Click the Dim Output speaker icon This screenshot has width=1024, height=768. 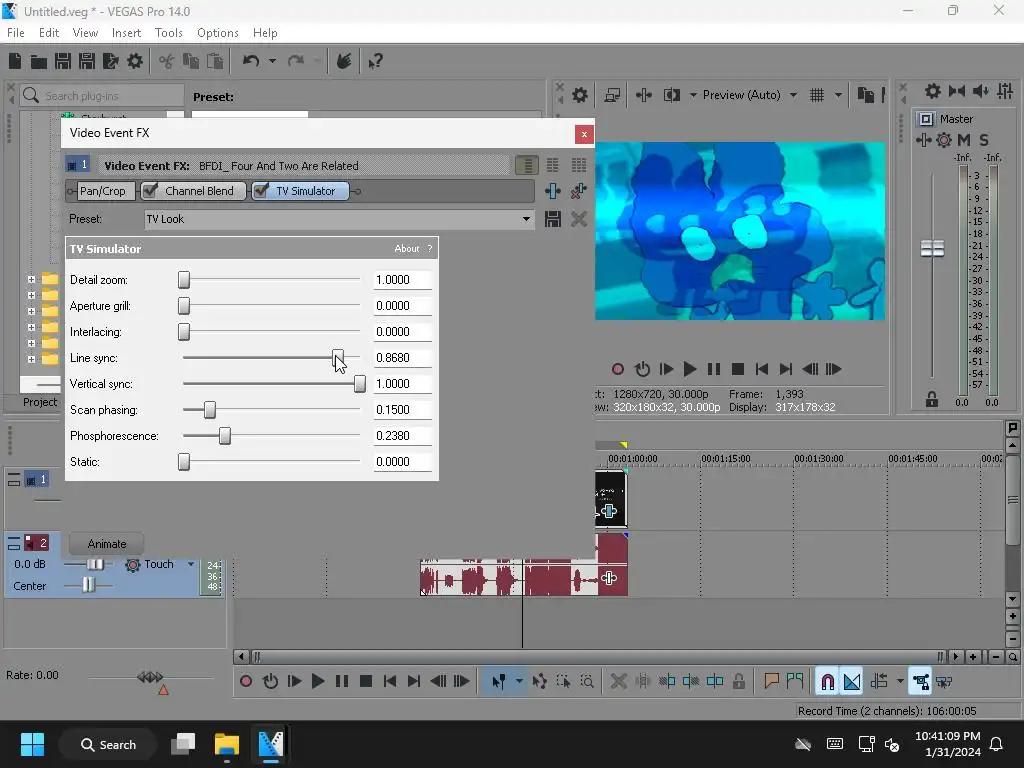[980, 91]
